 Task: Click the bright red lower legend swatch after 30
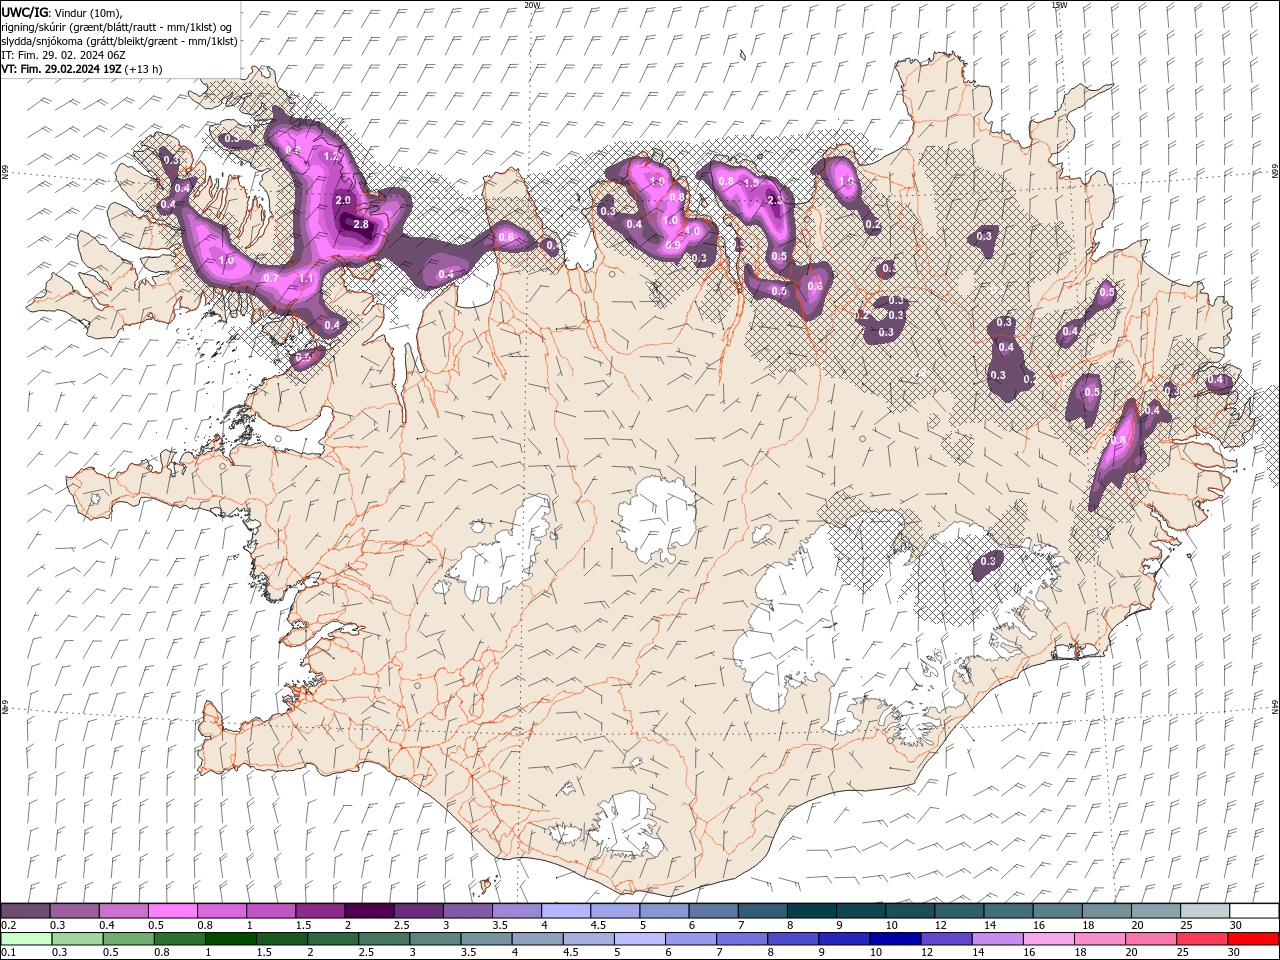[1254, 939]
